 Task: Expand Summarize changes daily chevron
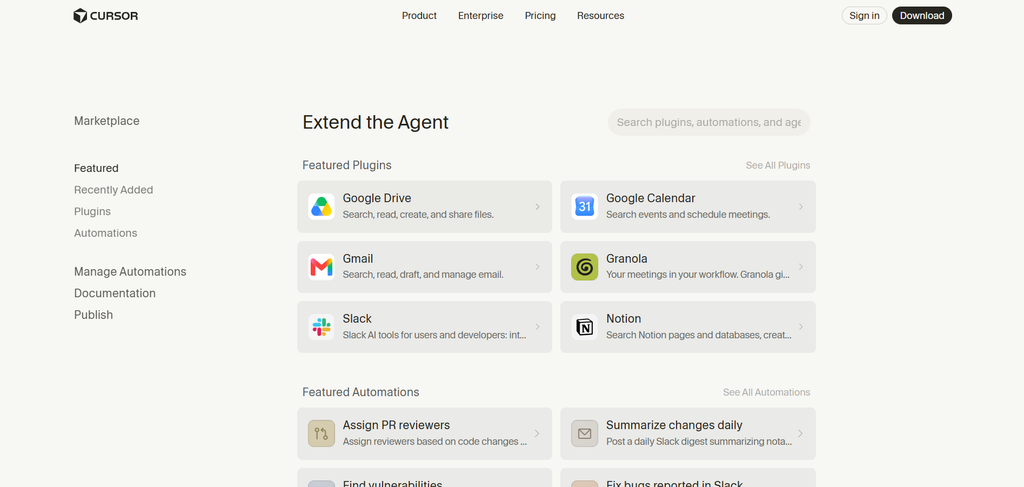tap(801, 433)
